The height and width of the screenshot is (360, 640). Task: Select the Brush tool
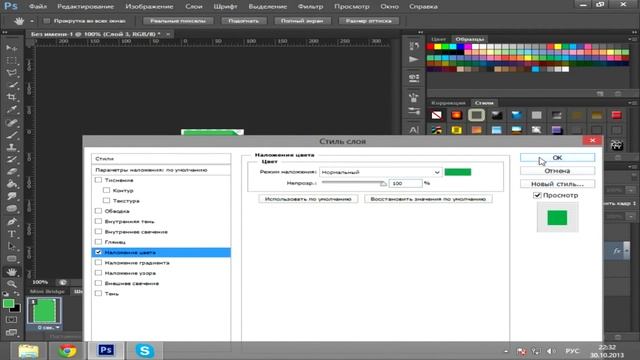11,135
